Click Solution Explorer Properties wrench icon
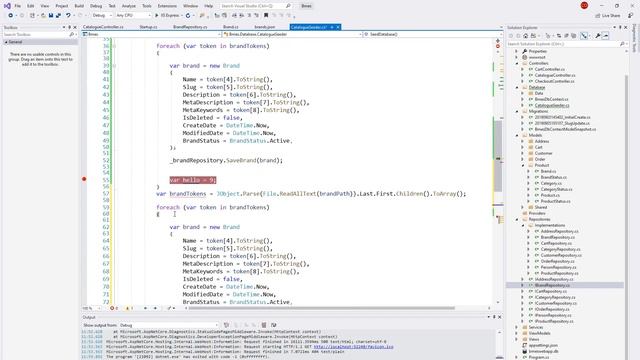Screen dimensions: 640x360 coord(598,36)
